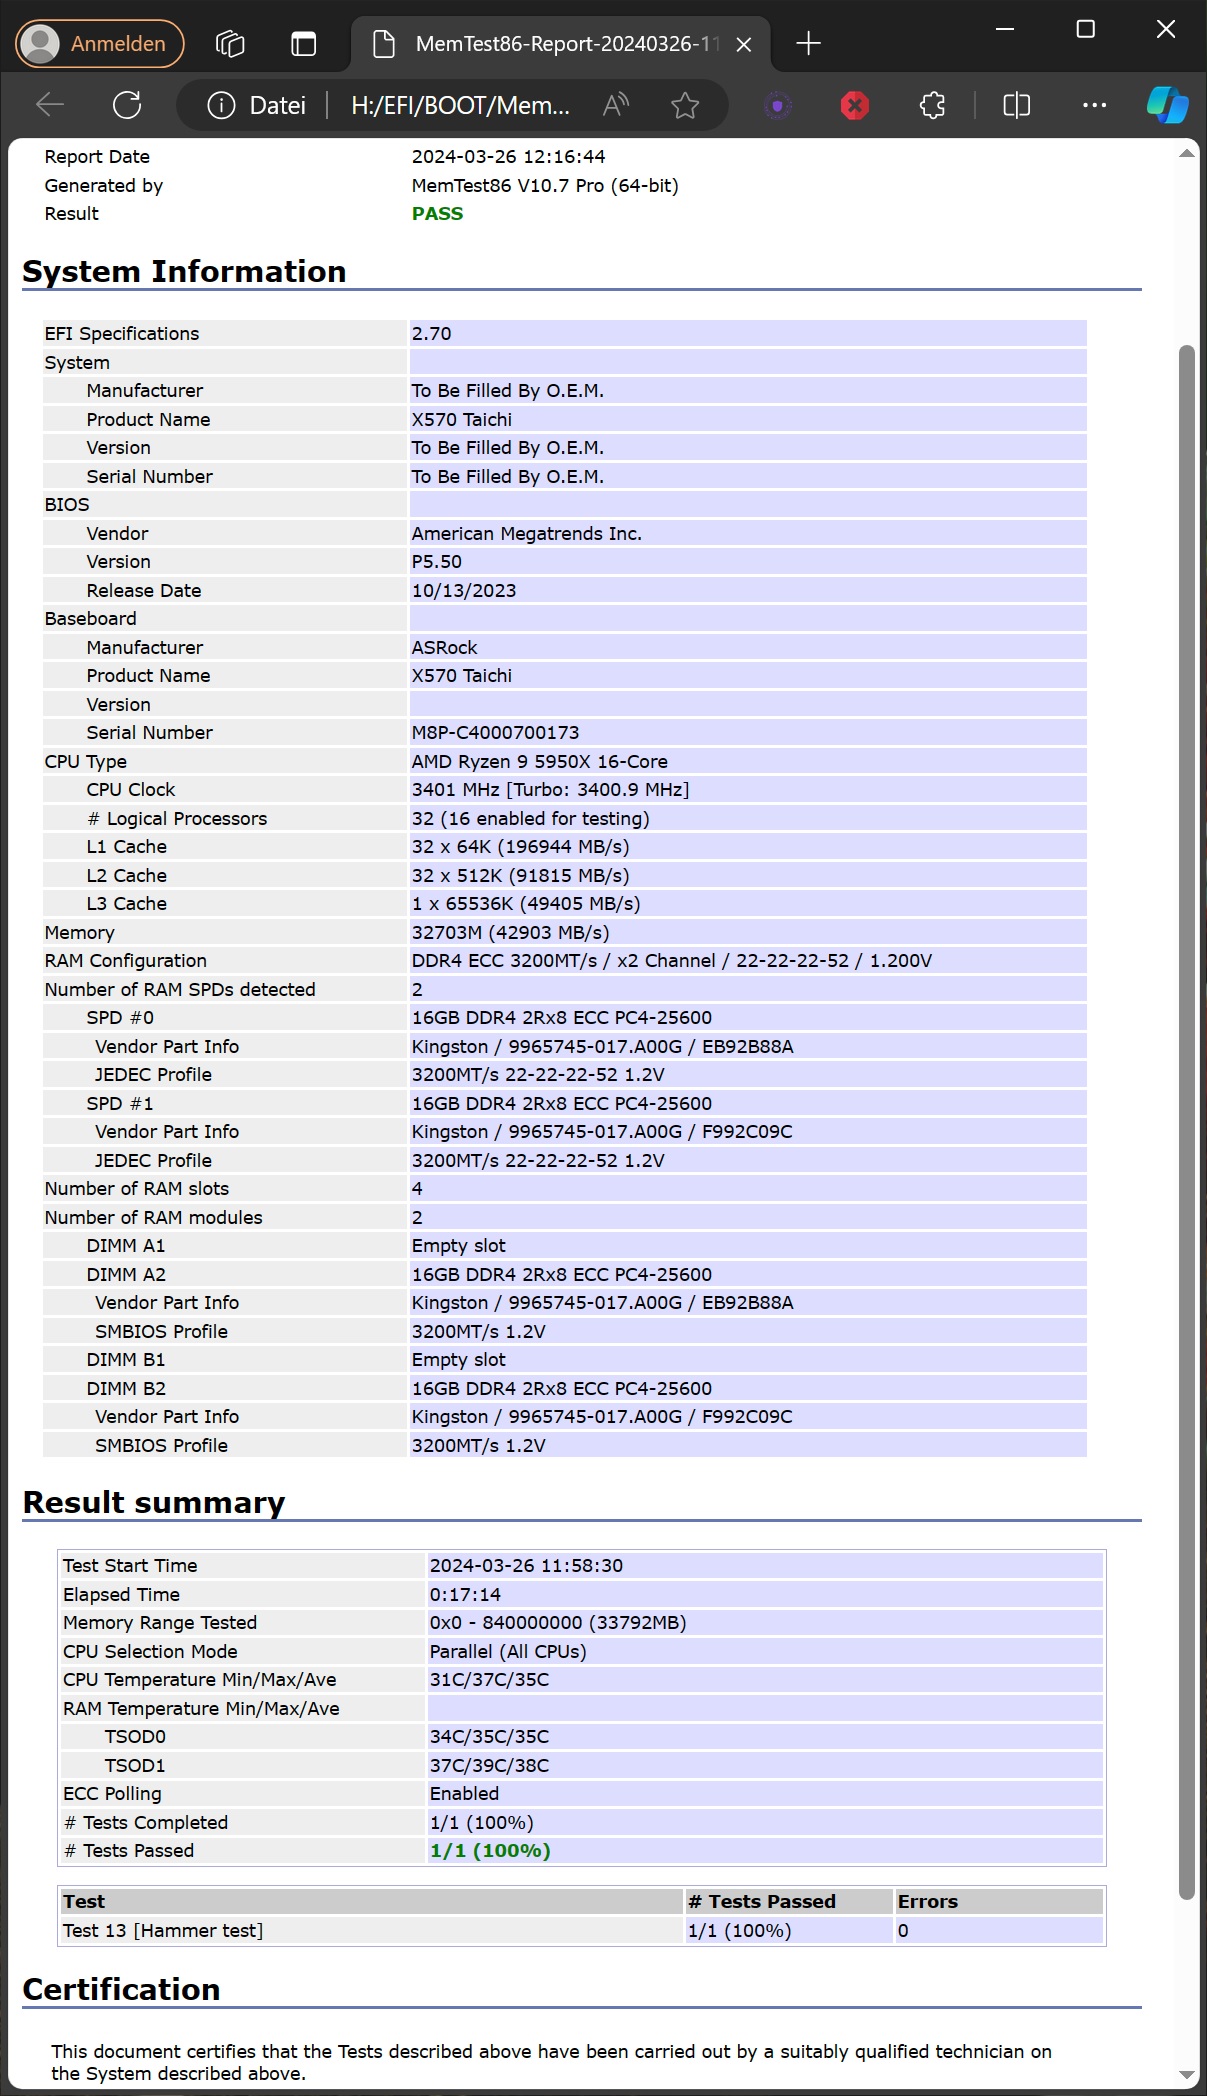Click serial number M8P-C4000700173
This screenshot has width=1207, height=2096.
point(495,733)
